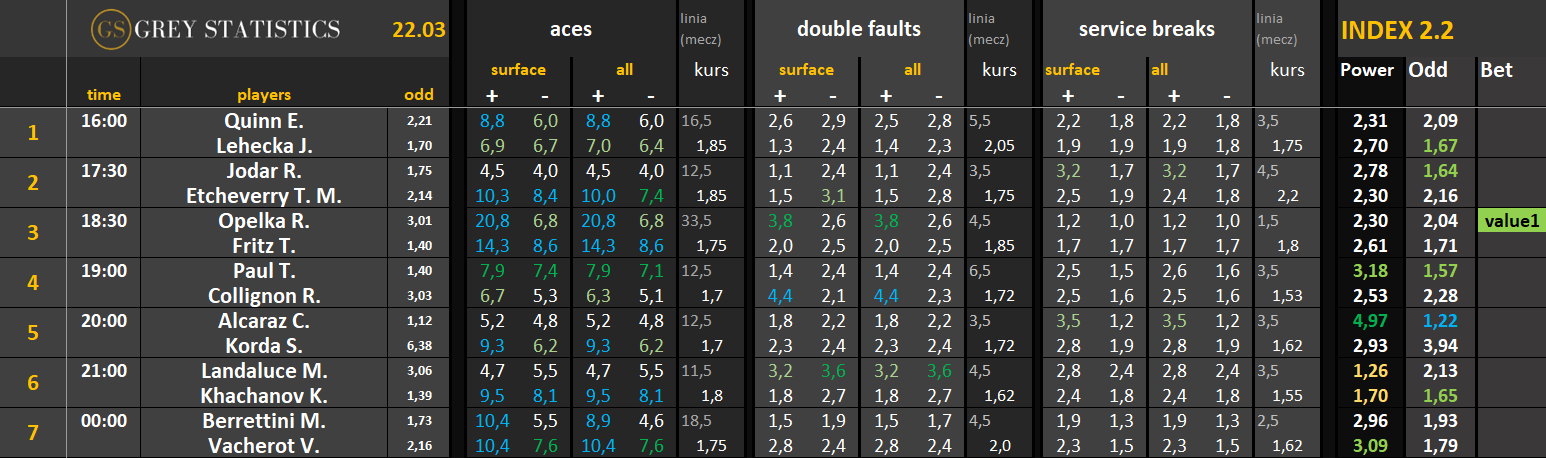Image resolution: width=1546 pixels, height=458 pixels.
Task: Select player Opelka R. name cell
Action: pos(264,221)
